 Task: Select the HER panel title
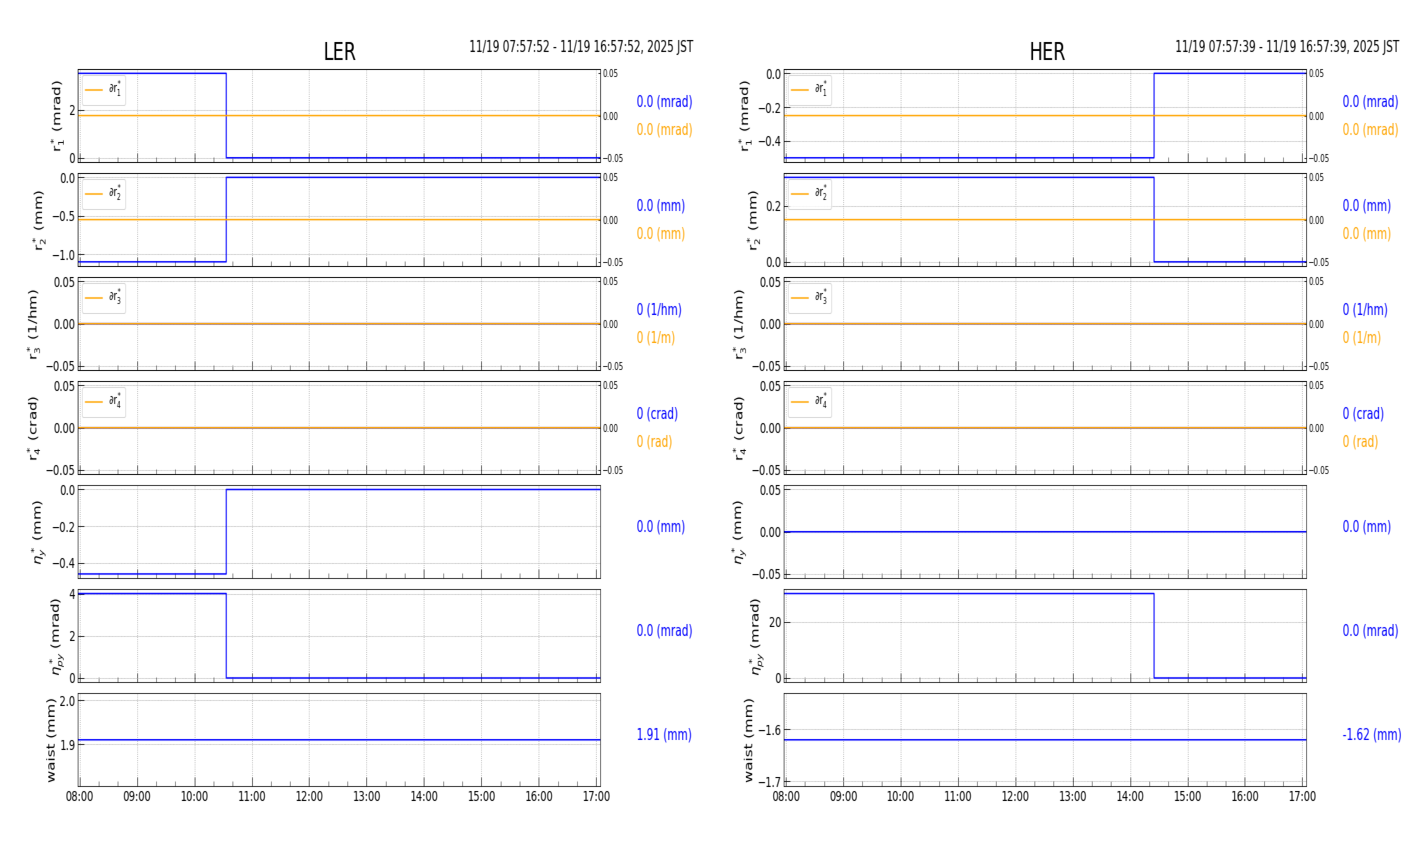click(1046, 53)
